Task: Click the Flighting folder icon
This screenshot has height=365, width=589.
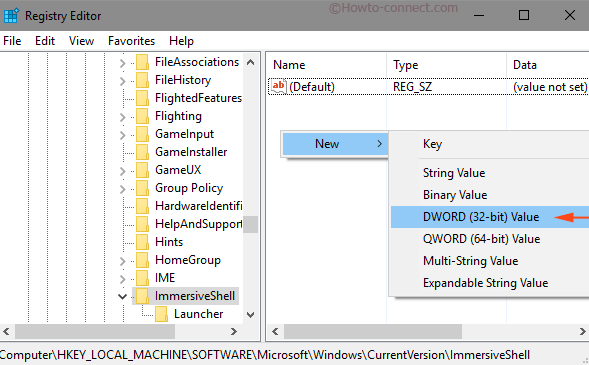Action: tap(142, 116)
